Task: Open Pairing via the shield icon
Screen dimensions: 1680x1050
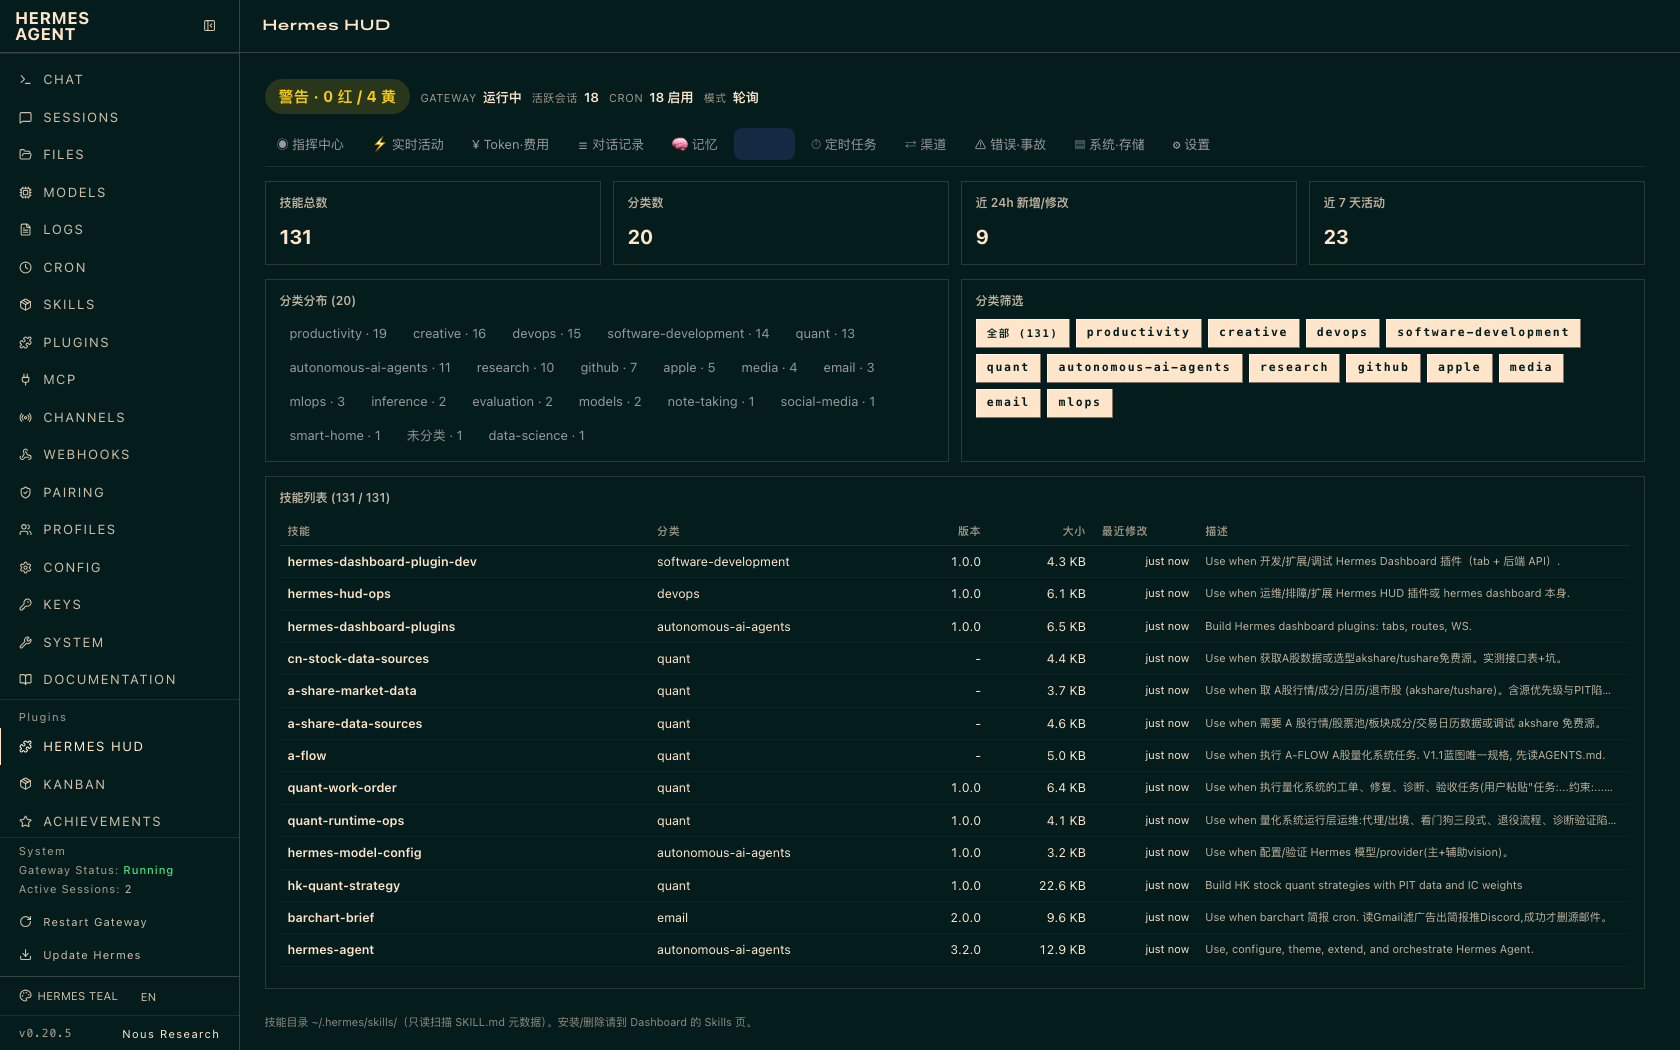Action: (26, 493)
